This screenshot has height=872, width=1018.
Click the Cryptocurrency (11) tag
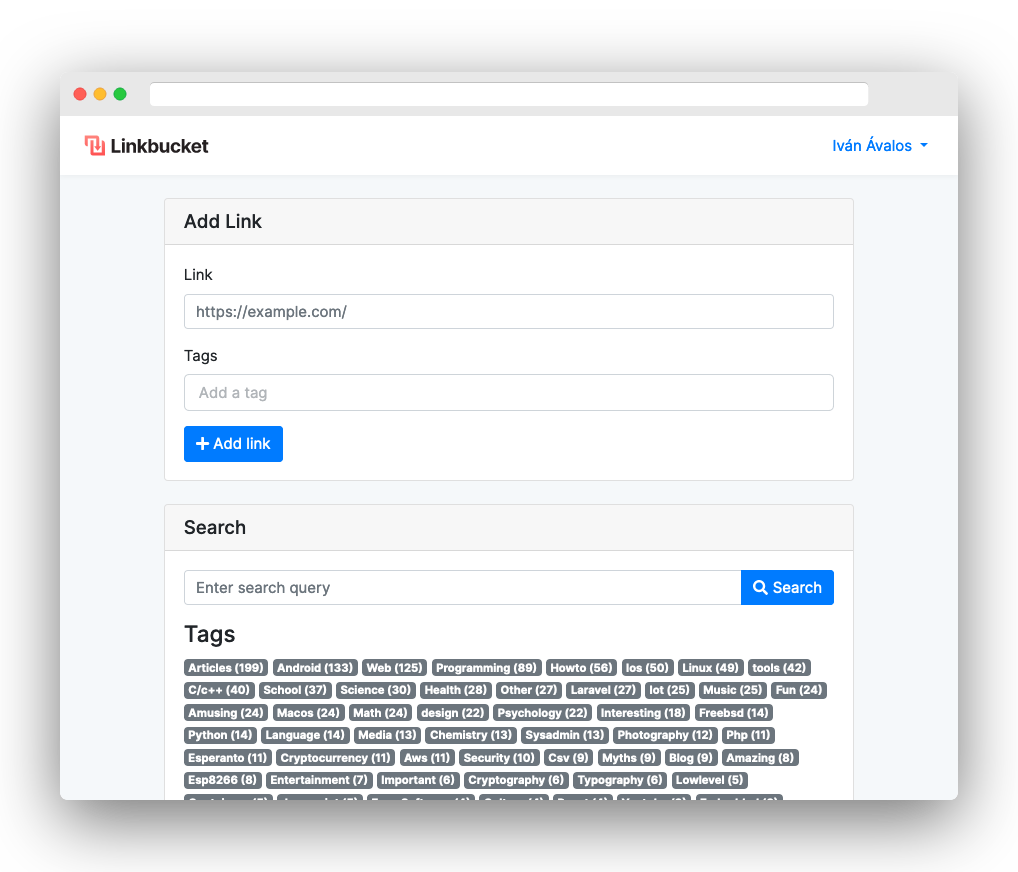click(x=336, y=758)
